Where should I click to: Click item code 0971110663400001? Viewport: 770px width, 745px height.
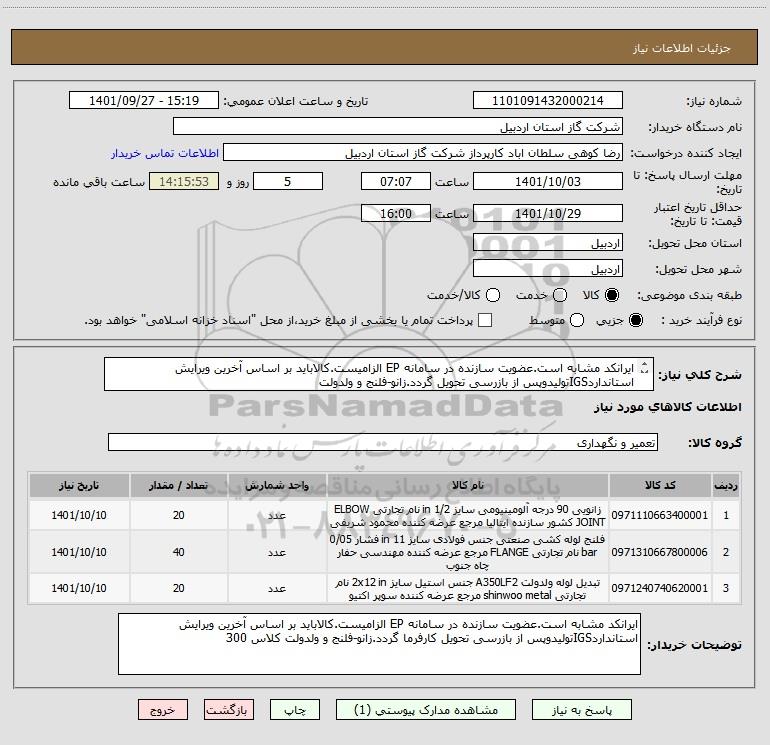tap(660, 515)
